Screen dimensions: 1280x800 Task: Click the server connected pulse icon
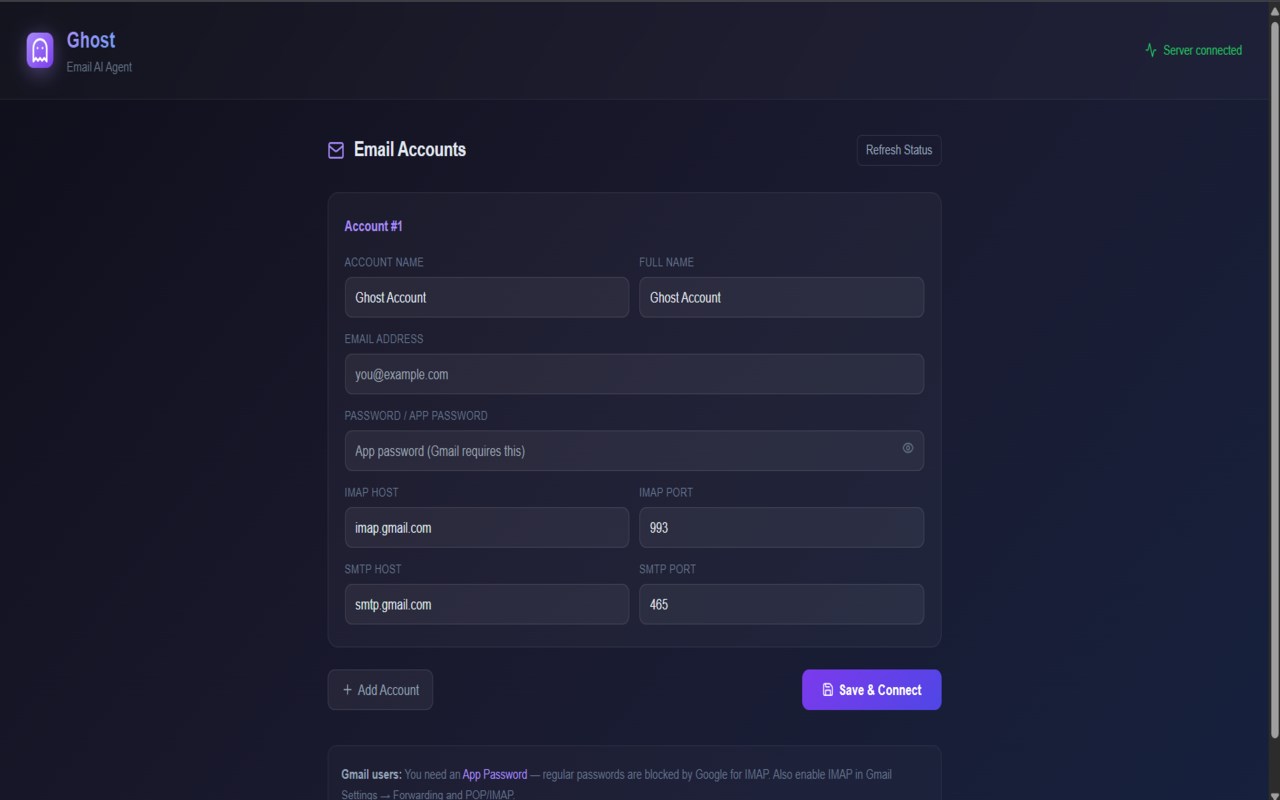[x=1151, y=50]
